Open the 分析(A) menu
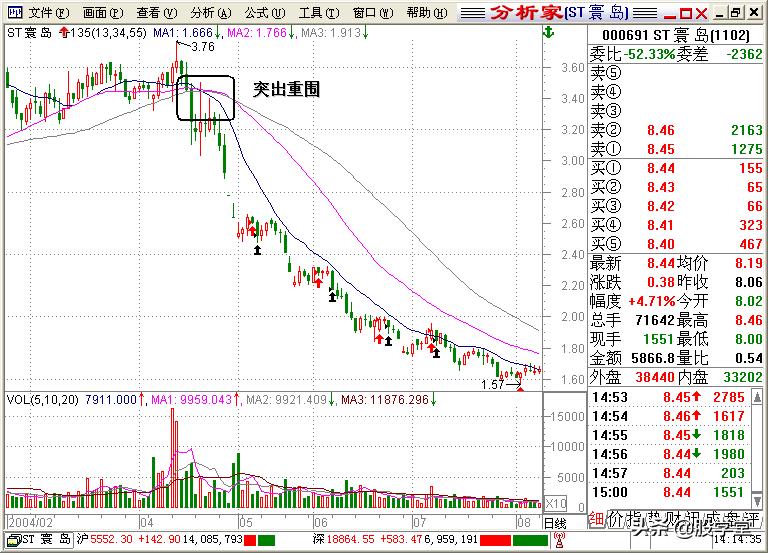Screen dimensions: 768x553 [x=211, y=13]
